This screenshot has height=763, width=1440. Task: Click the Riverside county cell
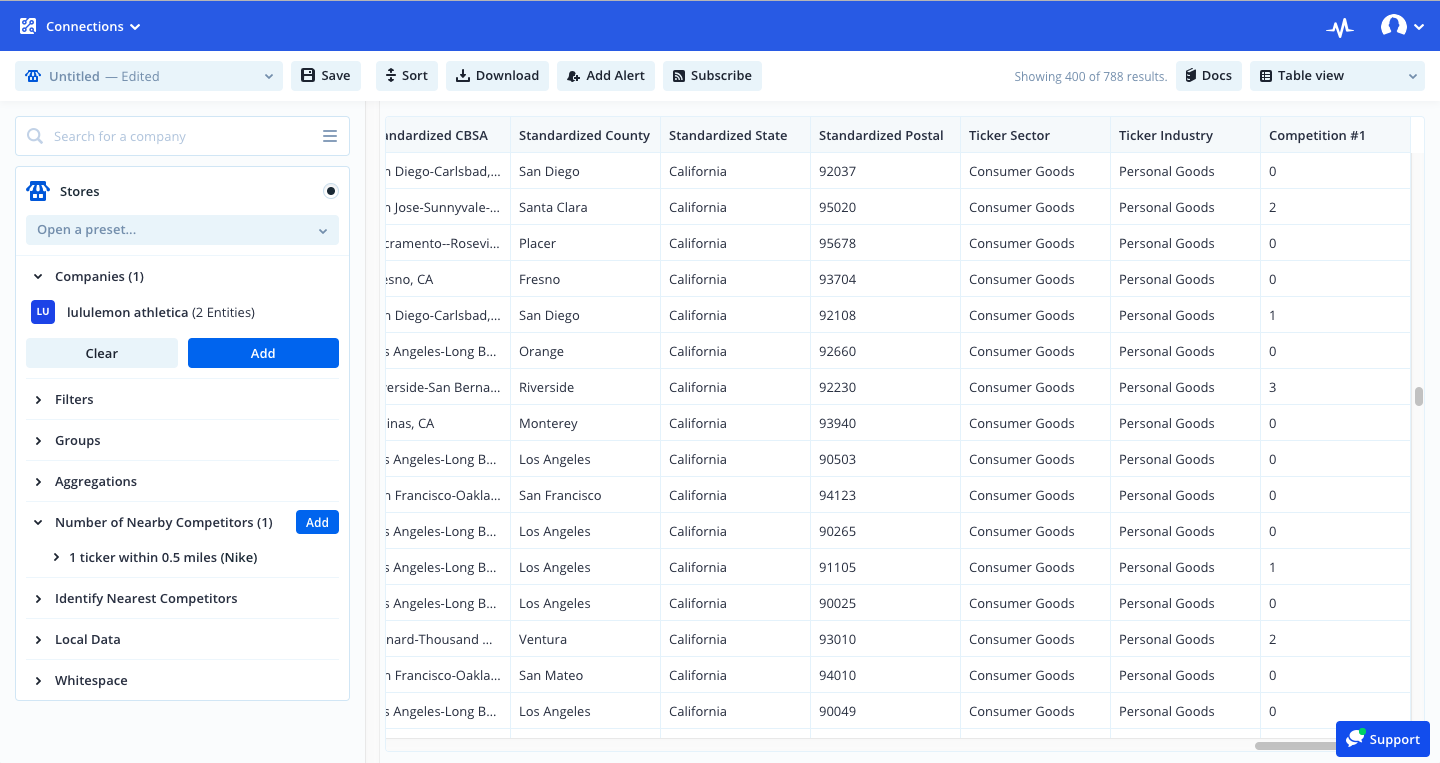pyautogui.click(x=585, y=387)
